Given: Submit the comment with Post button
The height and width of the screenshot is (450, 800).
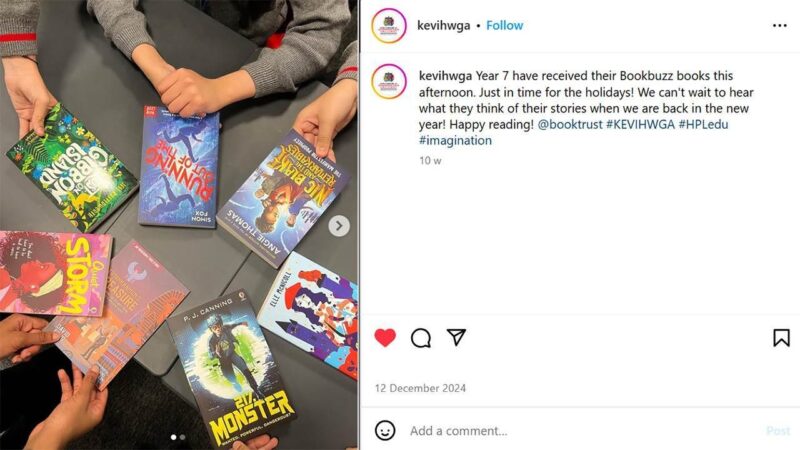Looking at the screenshot, I should (x=778, y=431).
